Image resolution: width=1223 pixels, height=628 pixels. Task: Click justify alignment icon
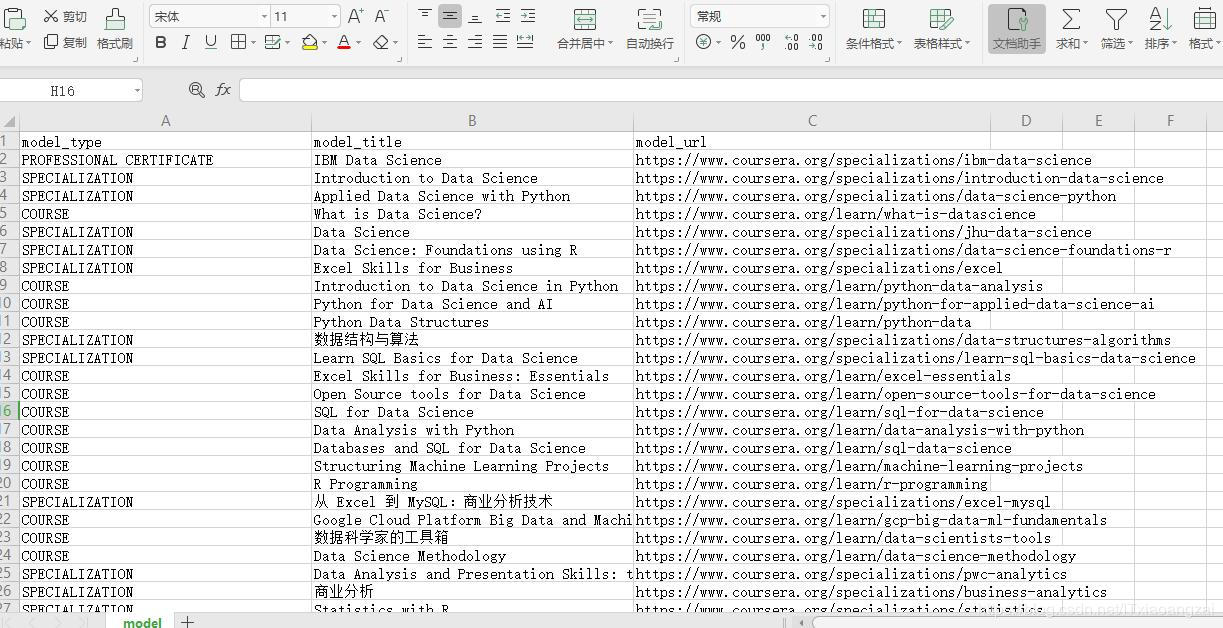coord(500,42)
